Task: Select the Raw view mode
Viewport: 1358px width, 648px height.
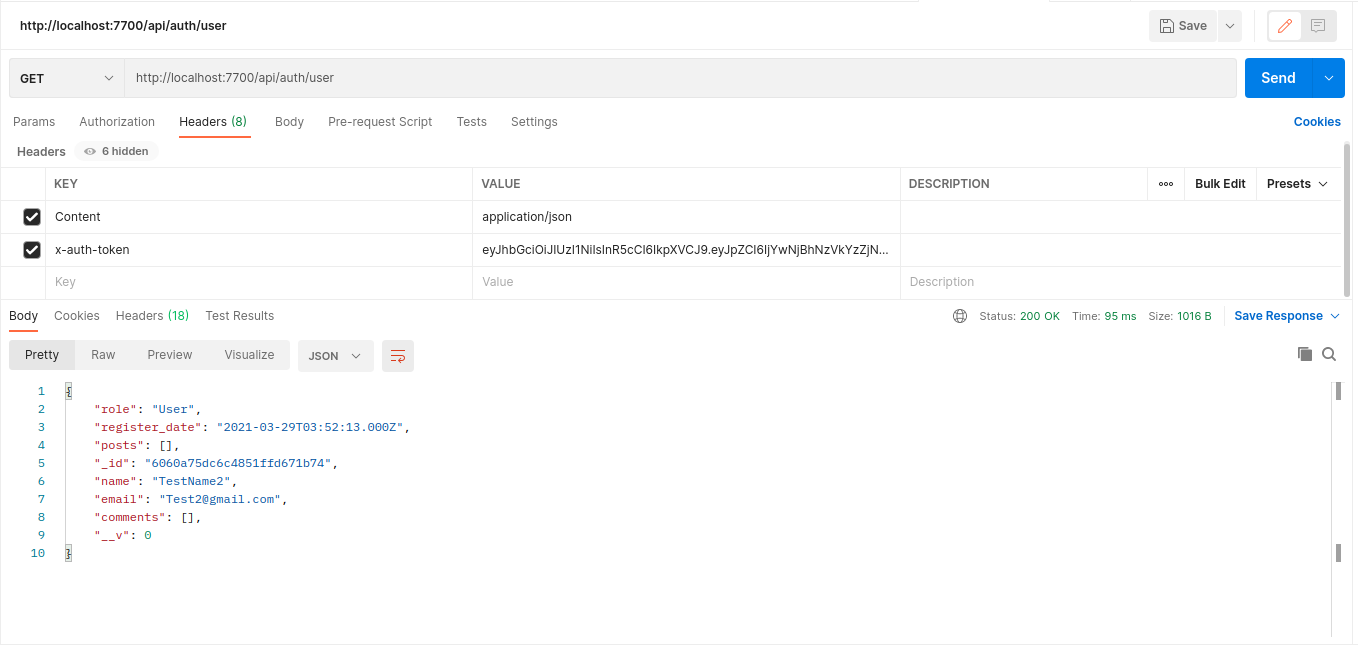Action: (x=103, y=355)
